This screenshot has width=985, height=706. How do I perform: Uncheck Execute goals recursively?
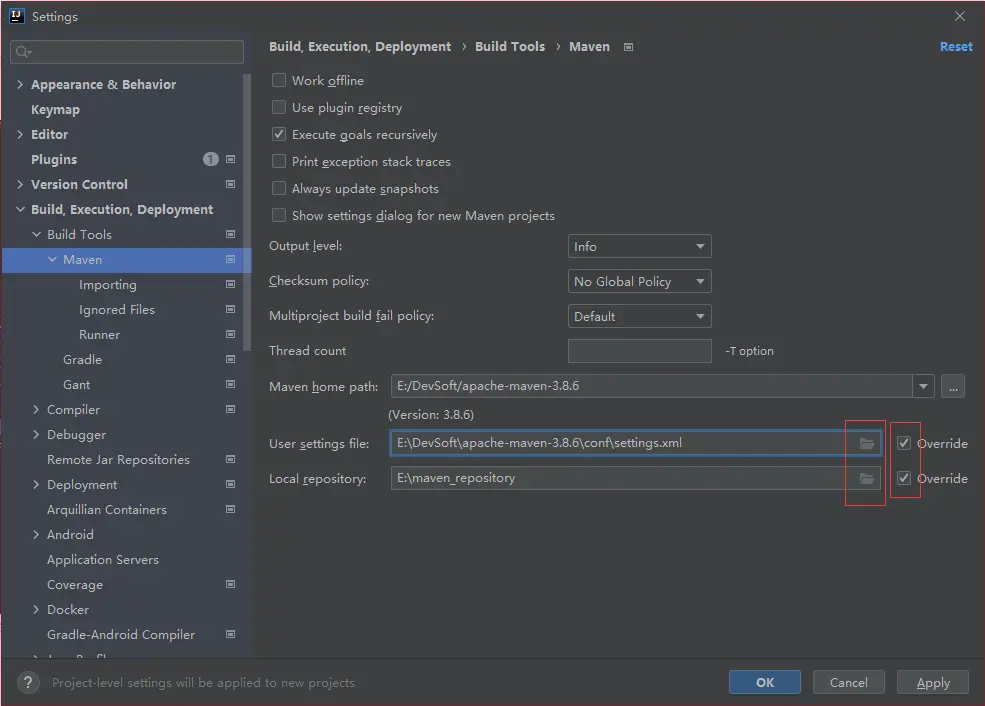279,135
